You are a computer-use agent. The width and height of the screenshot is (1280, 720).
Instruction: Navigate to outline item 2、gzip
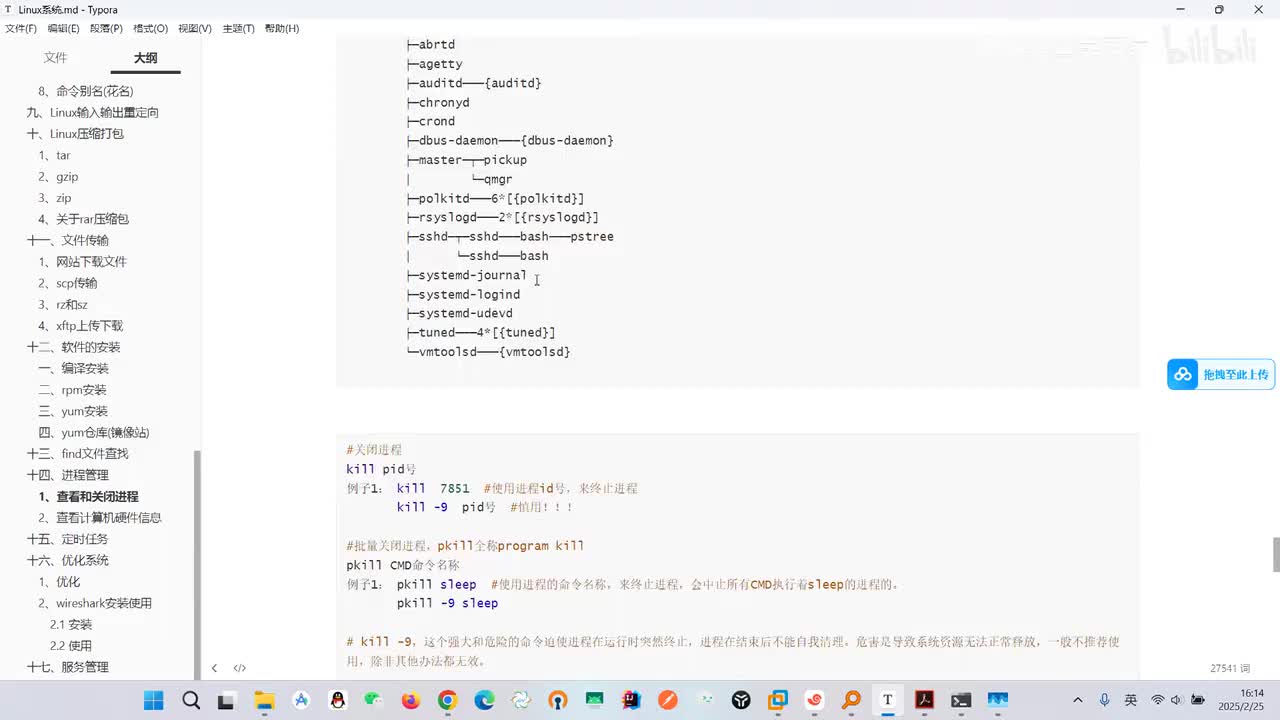point(58,177)
